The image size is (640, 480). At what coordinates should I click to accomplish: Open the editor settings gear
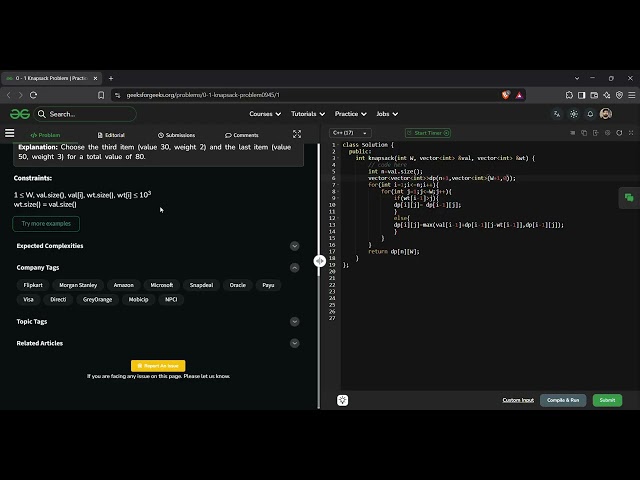coord(608,133)
